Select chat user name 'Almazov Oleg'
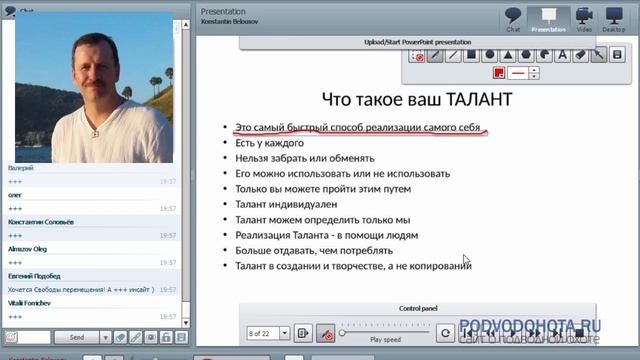The width and height of the screenshot is (640, 360). tap(27, 249)
